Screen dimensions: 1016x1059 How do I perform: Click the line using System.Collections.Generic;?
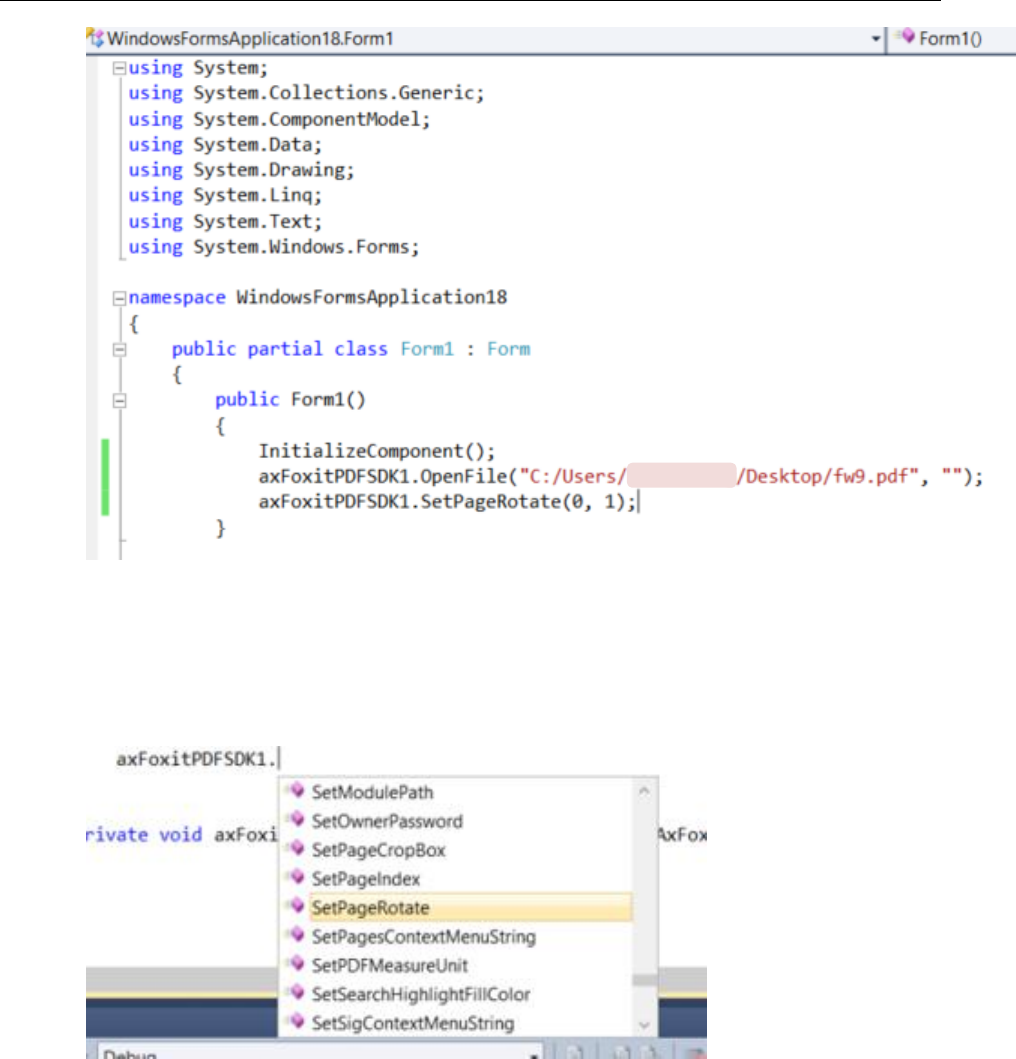point(307,93)
